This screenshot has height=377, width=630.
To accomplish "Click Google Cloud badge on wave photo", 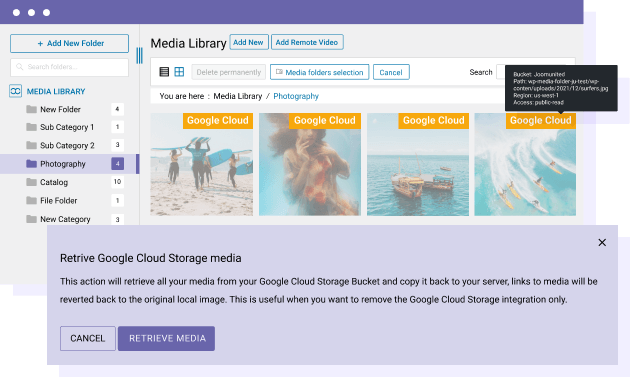I will (x=541, y=121).
